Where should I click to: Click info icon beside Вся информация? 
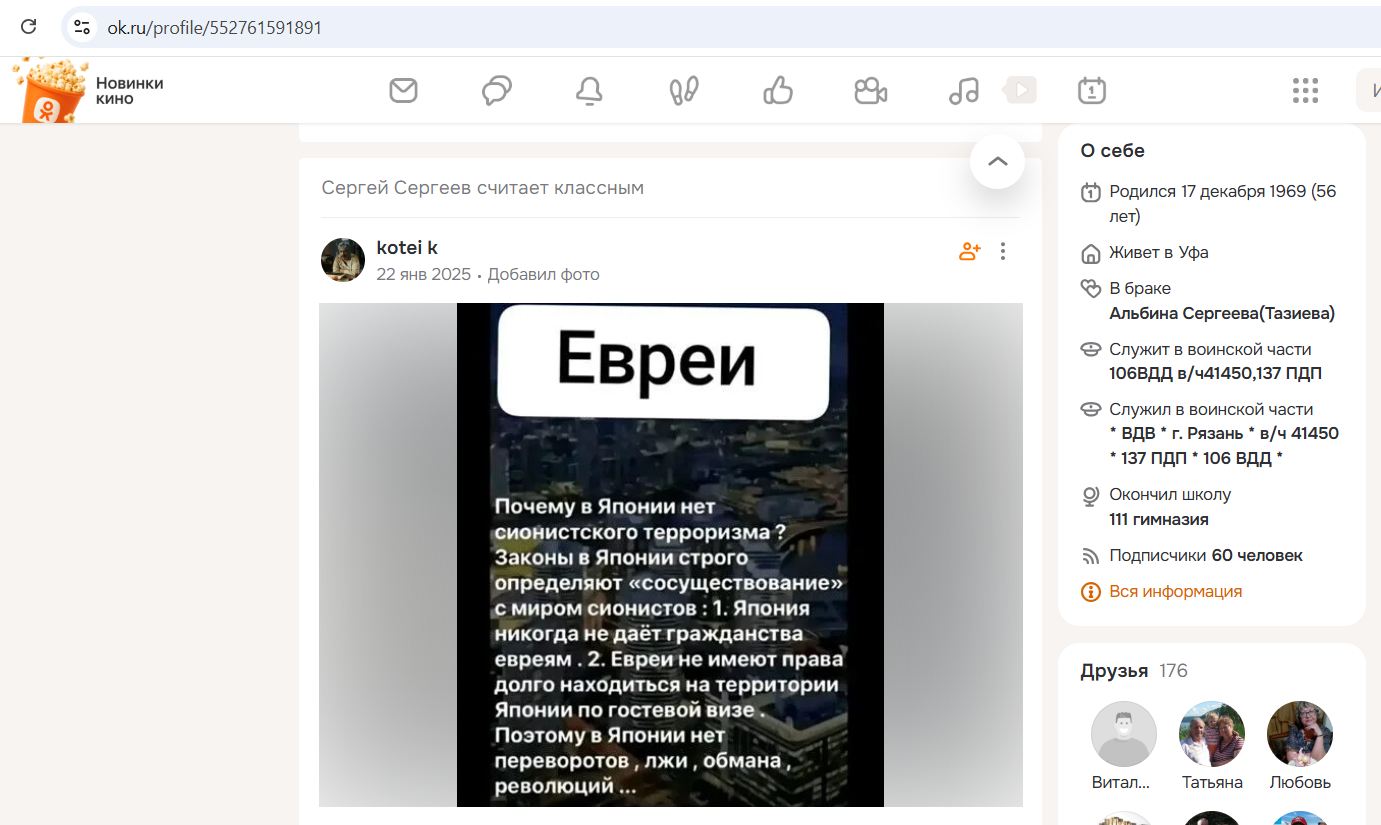1091,592
